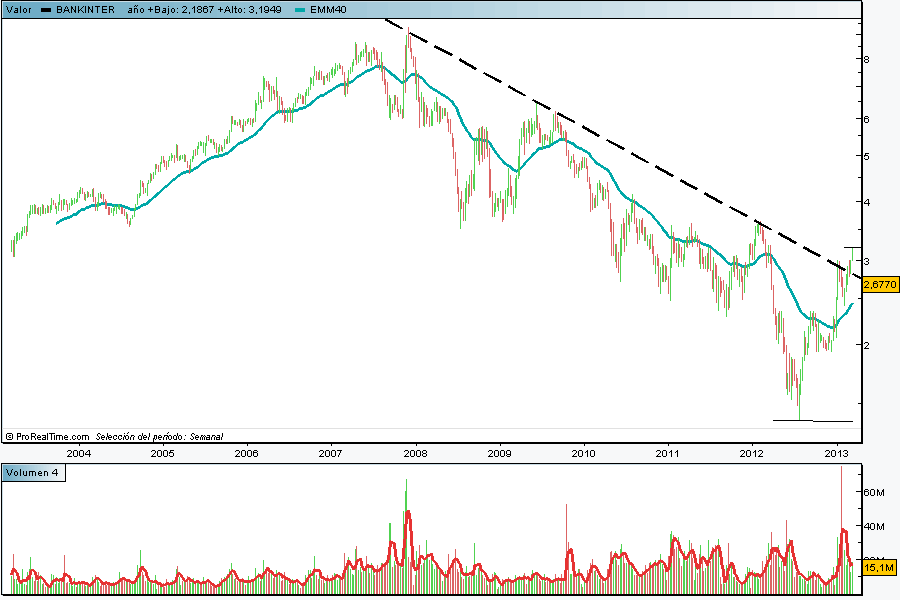The width and height of the screenshot is (900, 600).
Task: Click the 2008 year label on time axis
Action: [415, 454]
